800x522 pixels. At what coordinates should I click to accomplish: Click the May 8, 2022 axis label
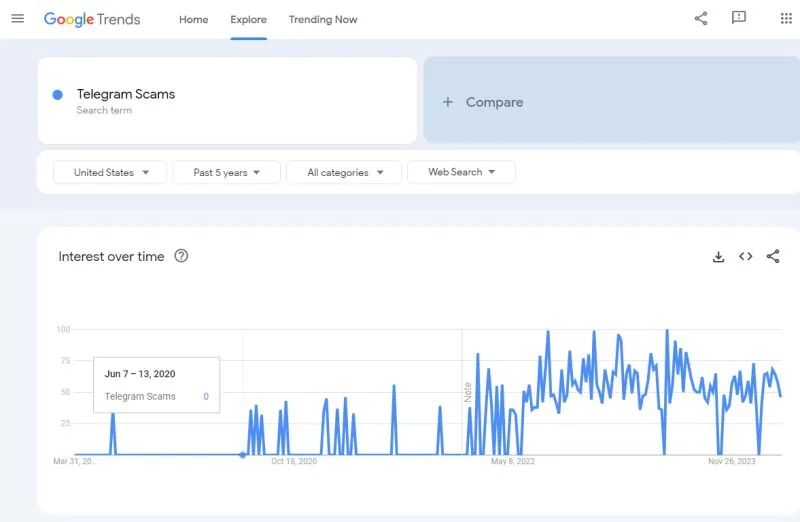click(513, 461)
